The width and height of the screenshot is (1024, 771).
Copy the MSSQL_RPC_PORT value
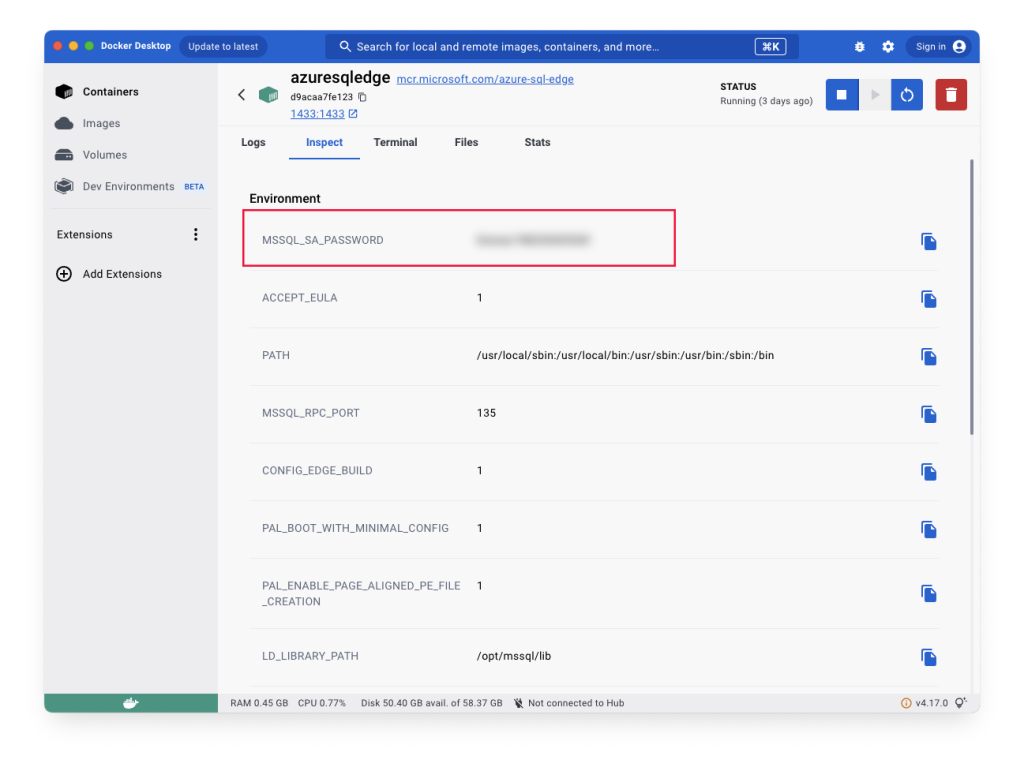pyautogui.click(x=929, y=414)
